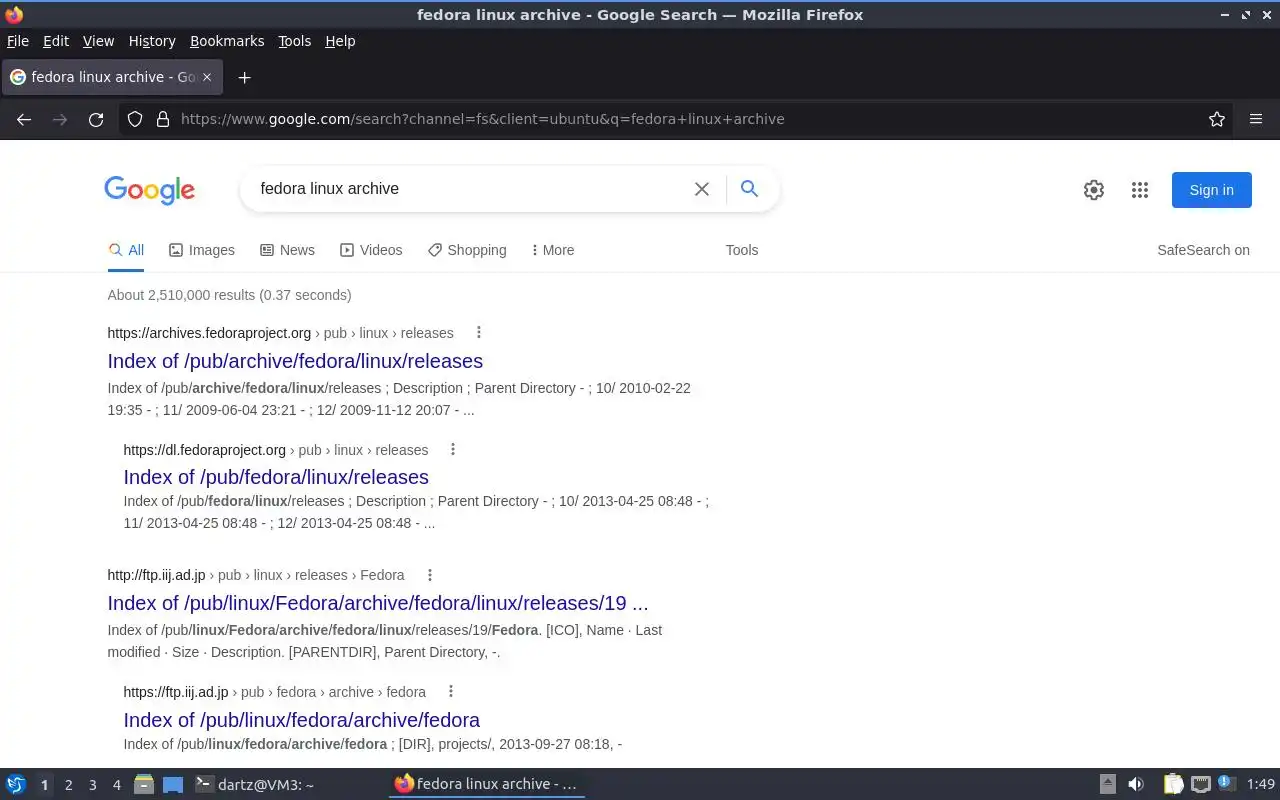Open the Google apps grid
Viewport: 1280px width, 800px height.
(1140, 190)
